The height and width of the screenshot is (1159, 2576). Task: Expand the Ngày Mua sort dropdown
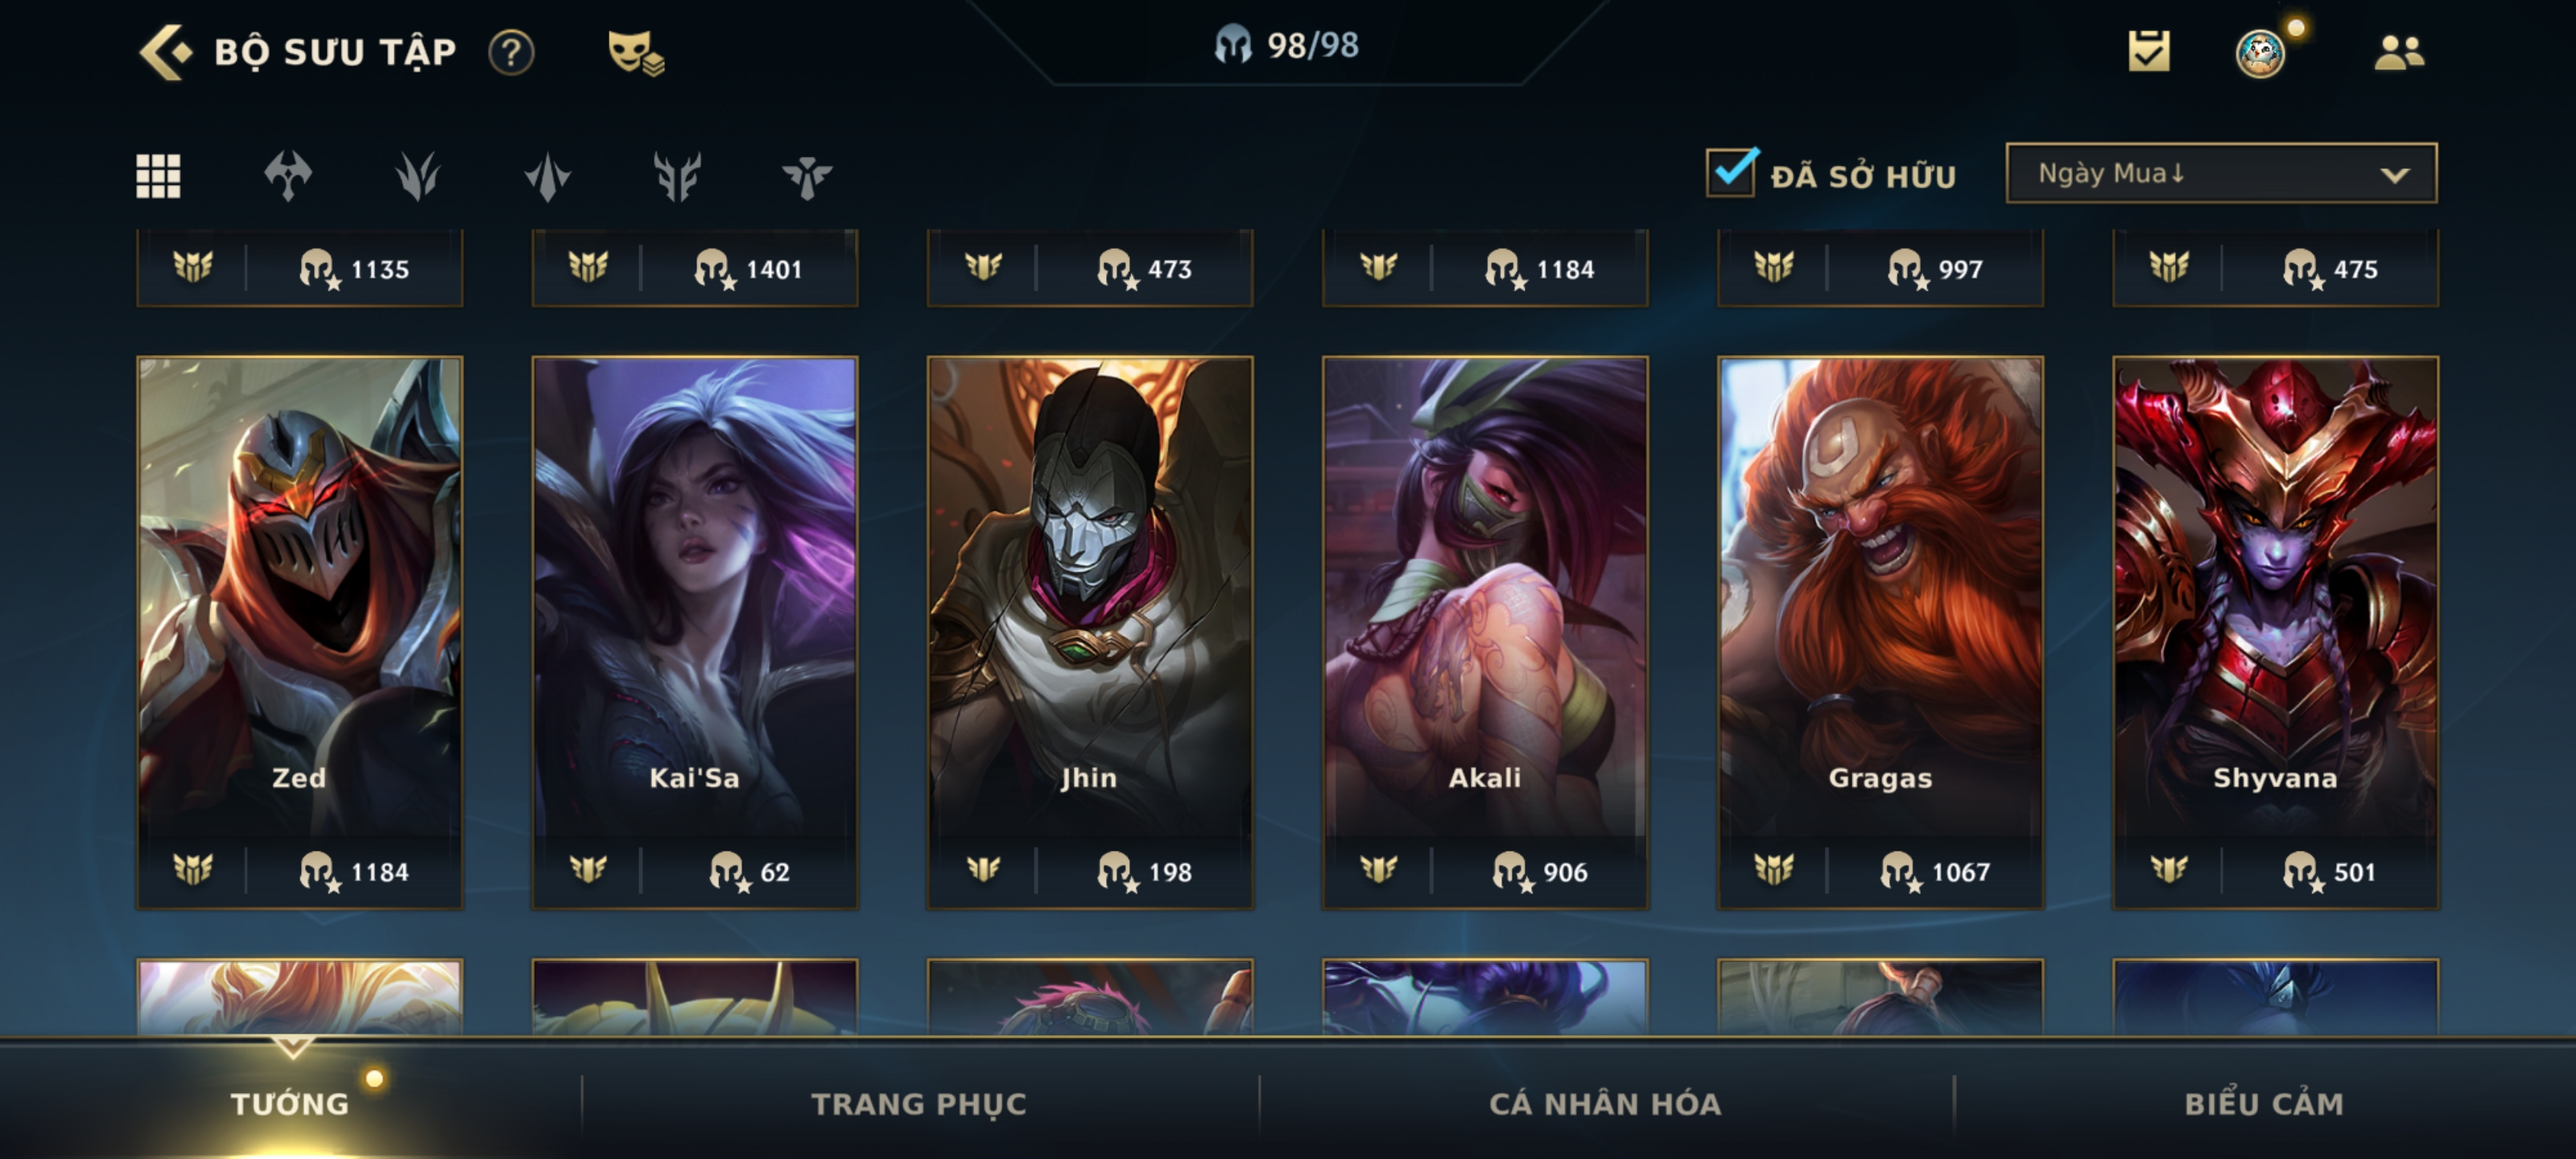2220,173
